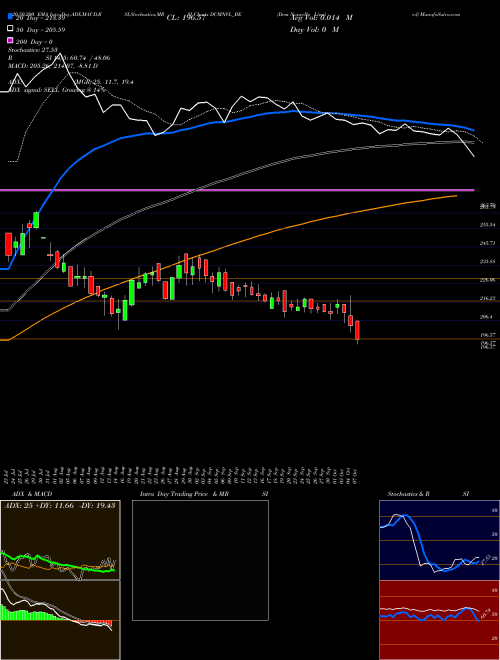Click the 'CL: 196.57' closing price text
The height and width of the screenshot is (660, 500).
point(186,18)
